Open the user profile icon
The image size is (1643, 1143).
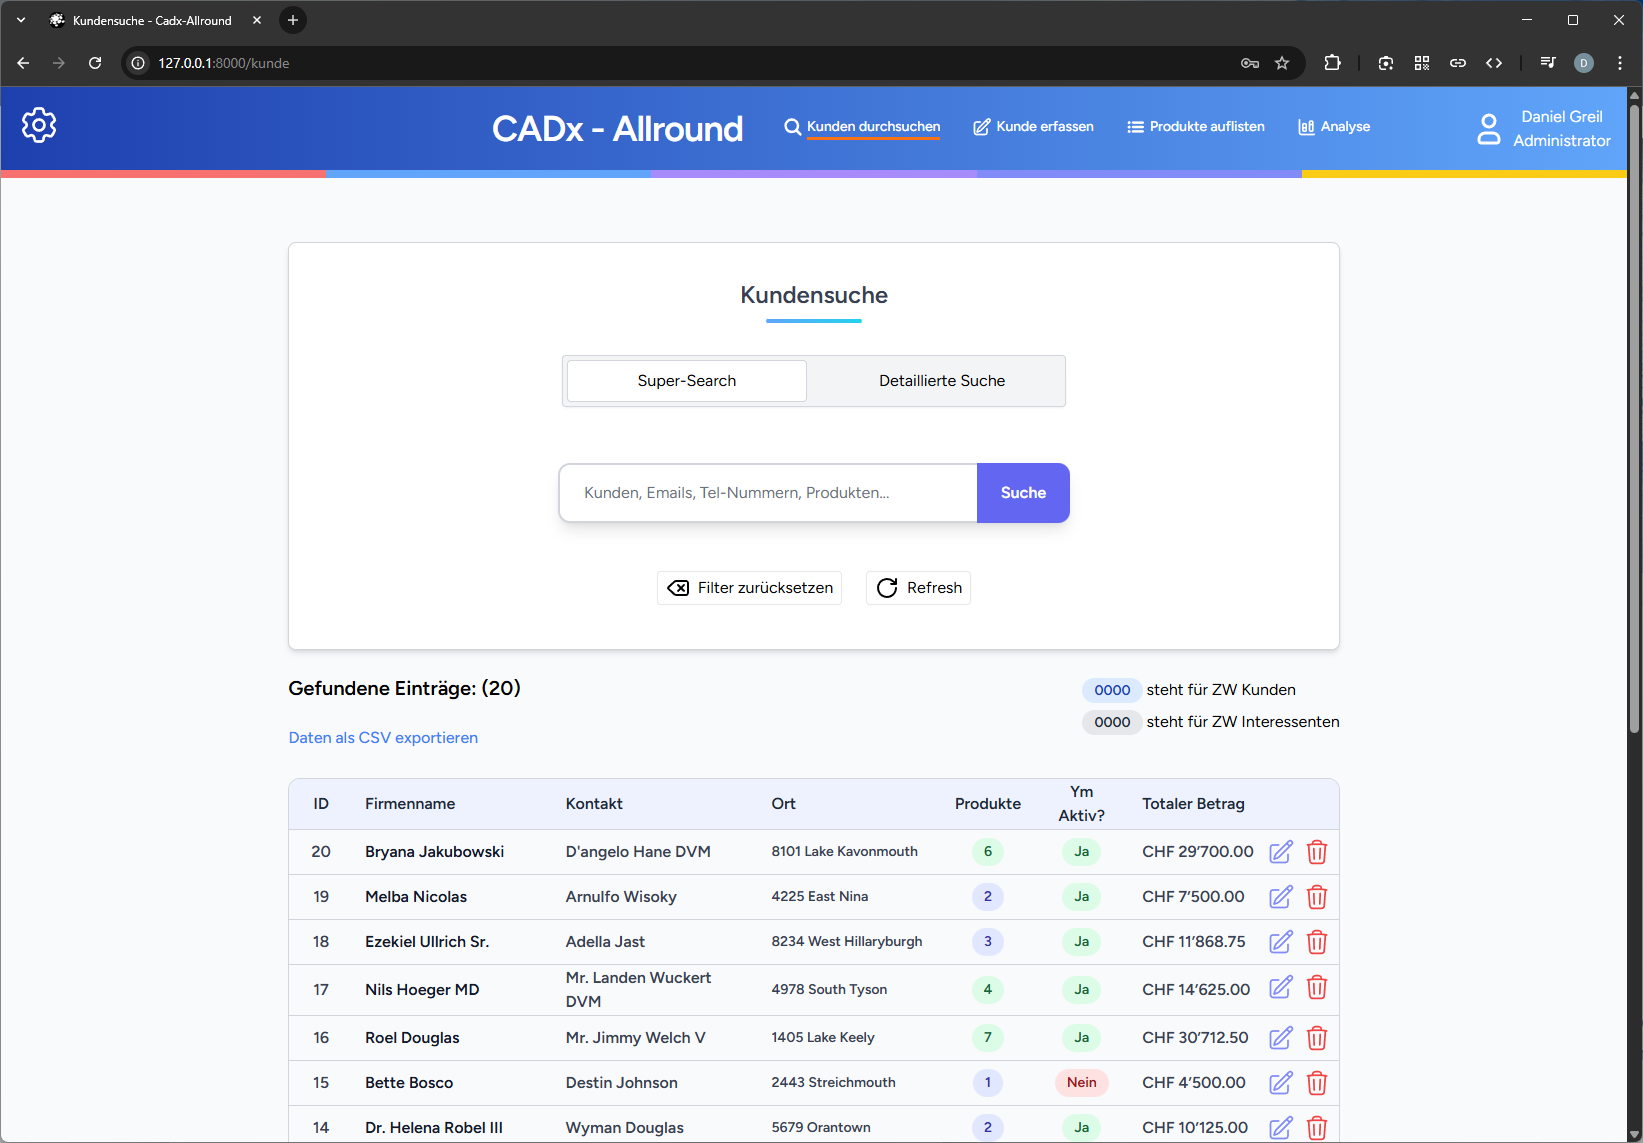coord(1488,129)
